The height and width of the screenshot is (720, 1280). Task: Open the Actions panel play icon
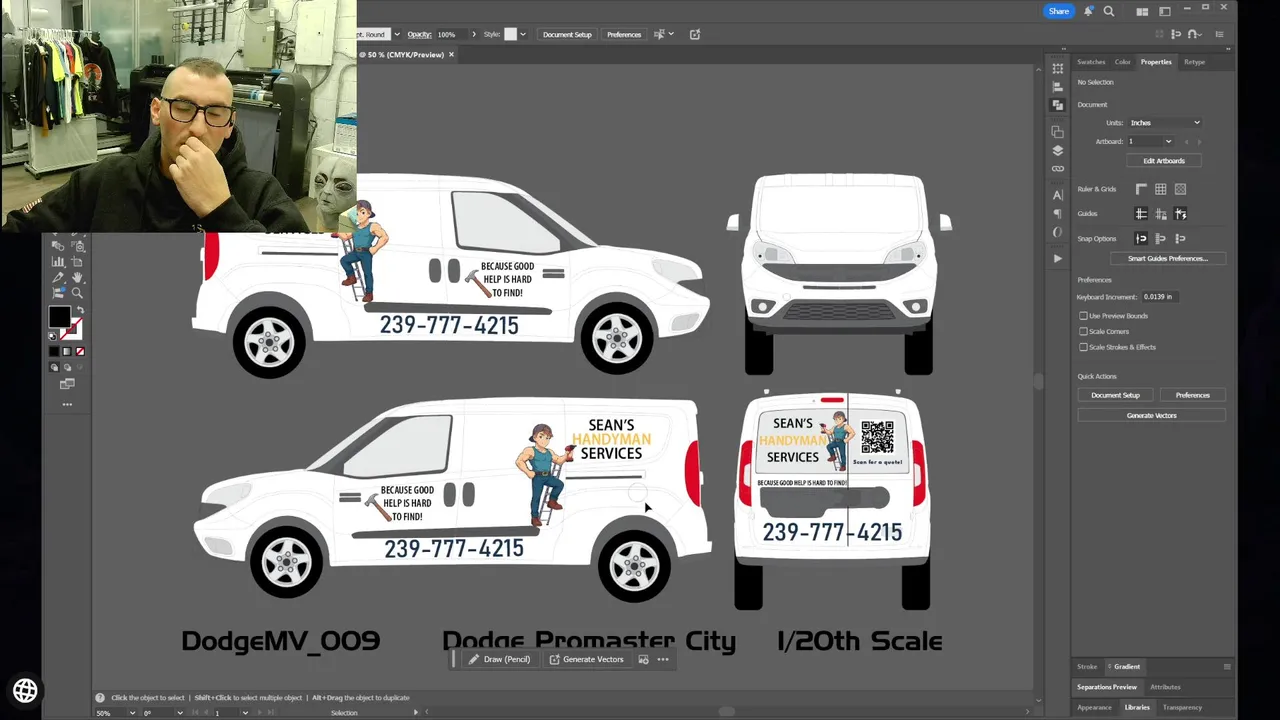(1058, 258)
